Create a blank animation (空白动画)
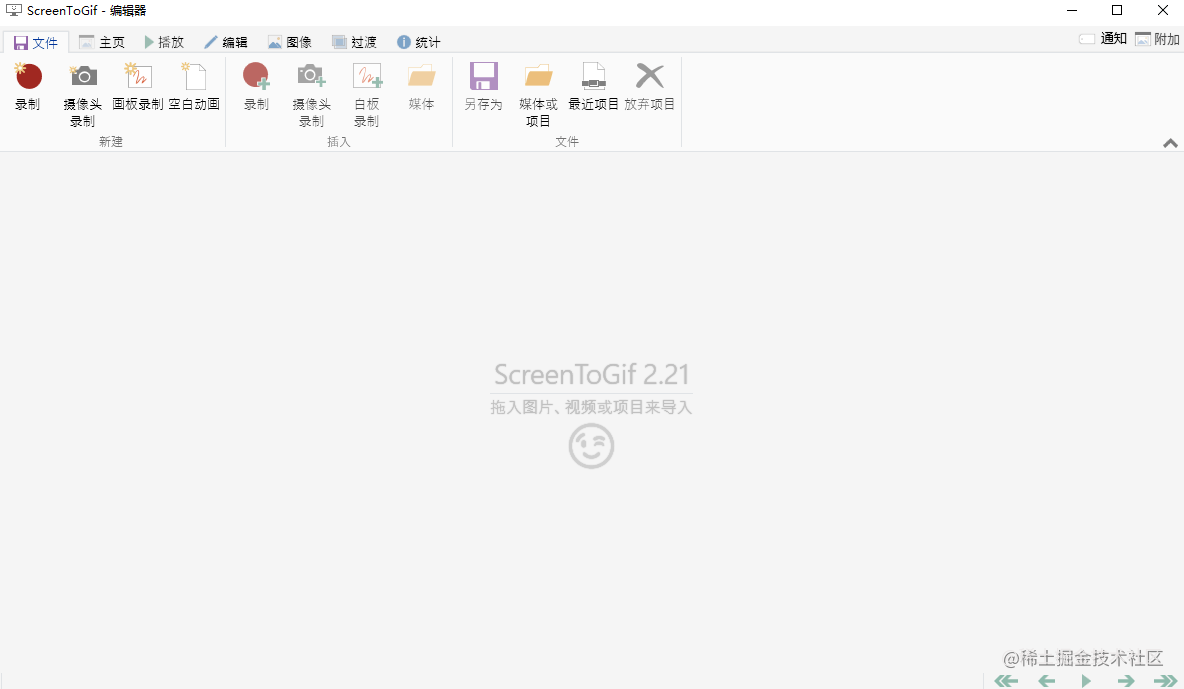Screen dimensions: 1184x689 pyautogui.click(x=194, y=88)
